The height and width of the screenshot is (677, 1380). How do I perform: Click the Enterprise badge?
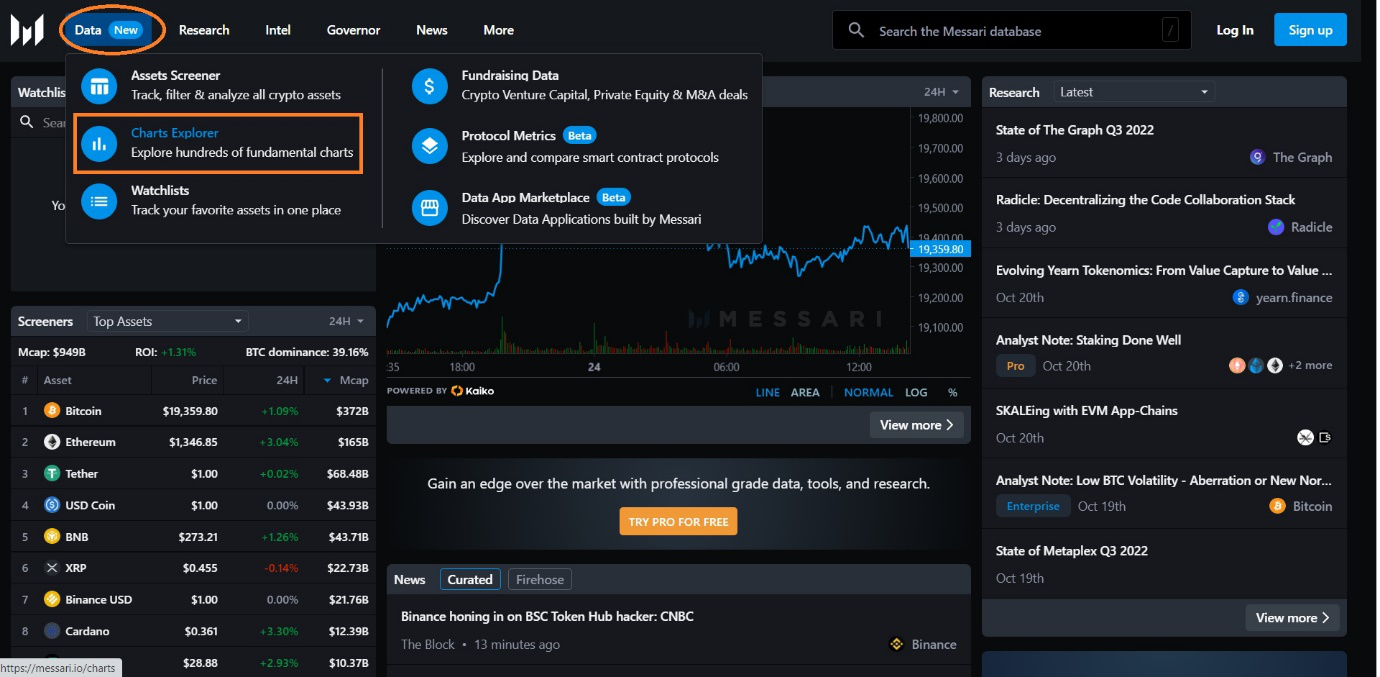(1033, 506)
